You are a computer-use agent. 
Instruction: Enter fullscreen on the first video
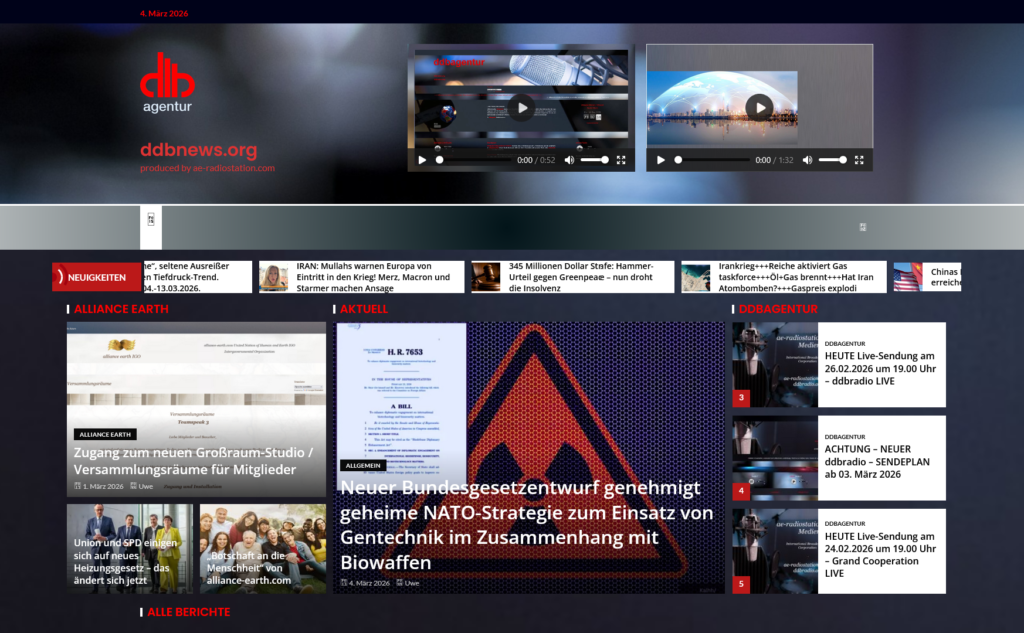coord(621,160)
